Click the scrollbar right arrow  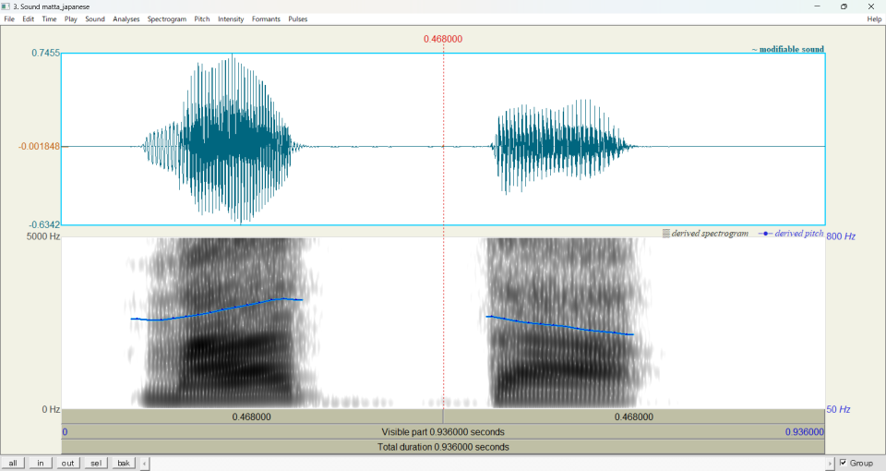(830, 464)
